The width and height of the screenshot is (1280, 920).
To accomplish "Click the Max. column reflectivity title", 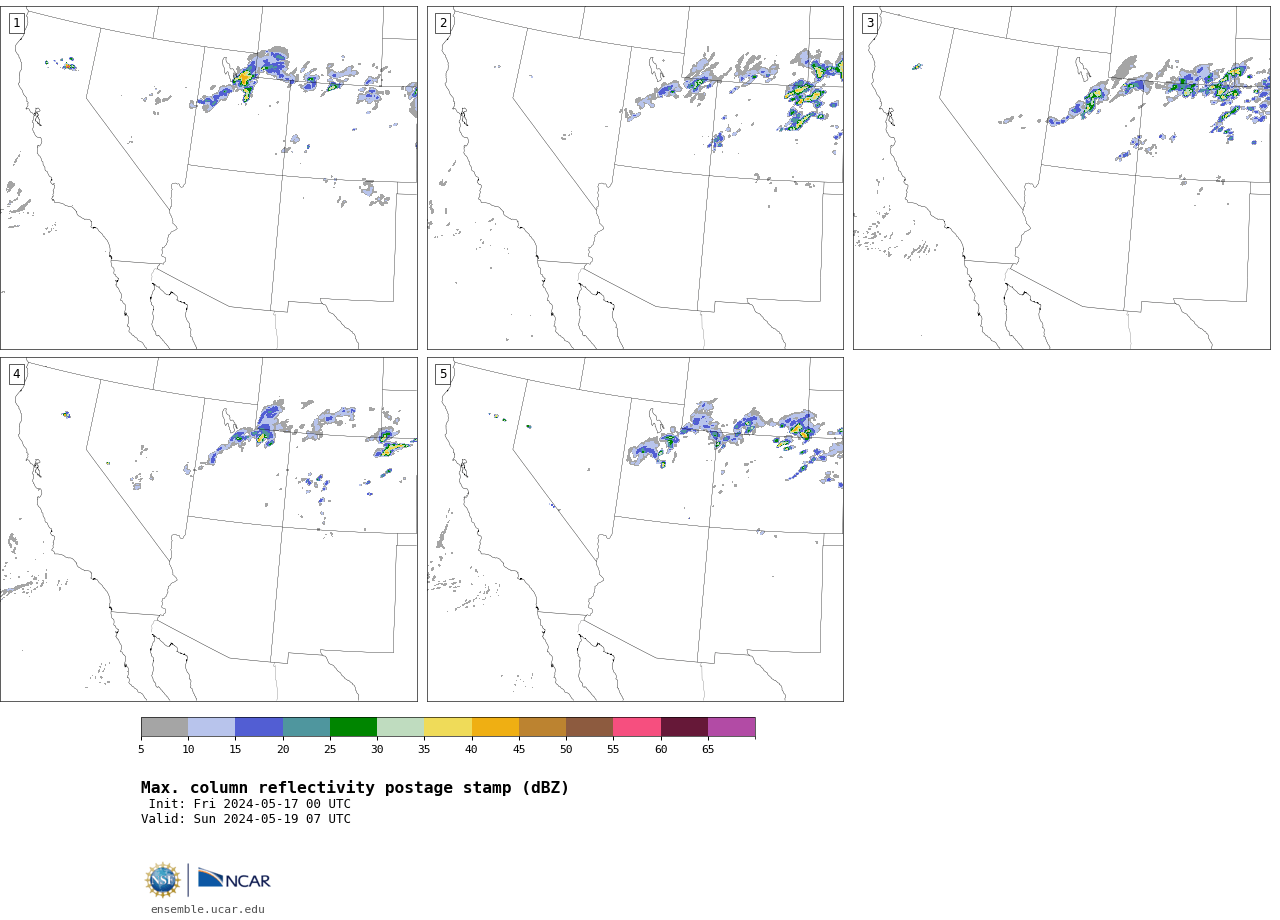I will (x=355, y=788).
